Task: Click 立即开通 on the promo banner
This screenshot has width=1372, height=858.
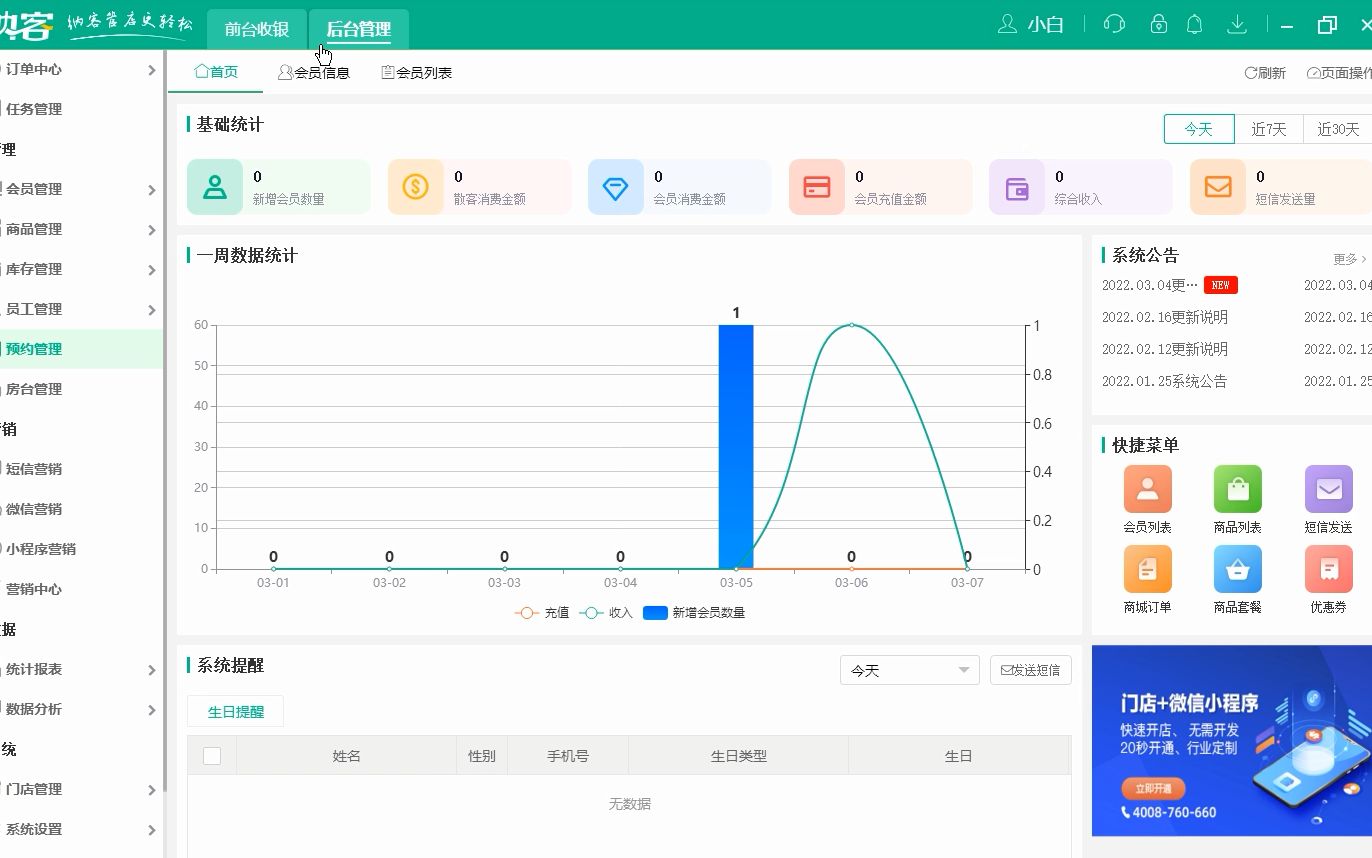Action: coord(1153,788)
